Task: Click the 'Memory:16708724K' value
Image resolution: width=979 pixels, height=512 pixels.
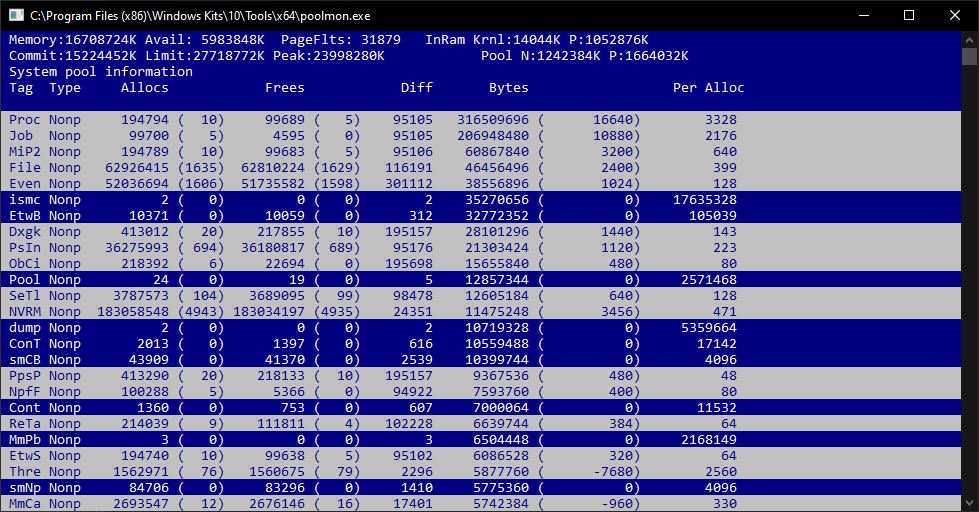Action: point(72,40)
